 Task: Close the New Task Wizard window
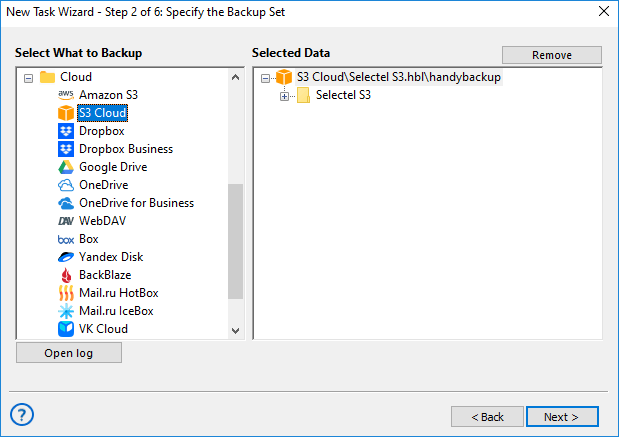pos(603,12)
